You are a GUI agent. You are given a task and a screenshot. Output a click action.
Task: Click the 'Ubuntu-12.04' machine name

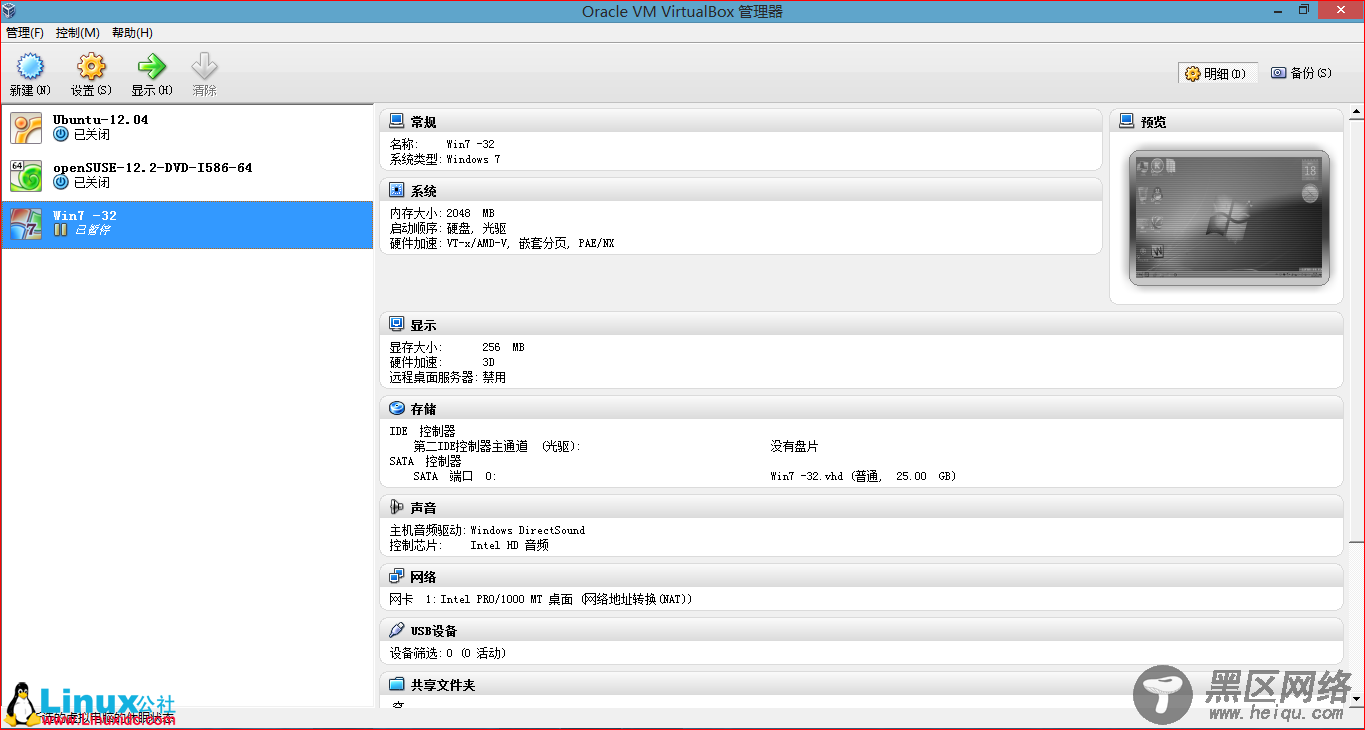(x=100, y=119)
